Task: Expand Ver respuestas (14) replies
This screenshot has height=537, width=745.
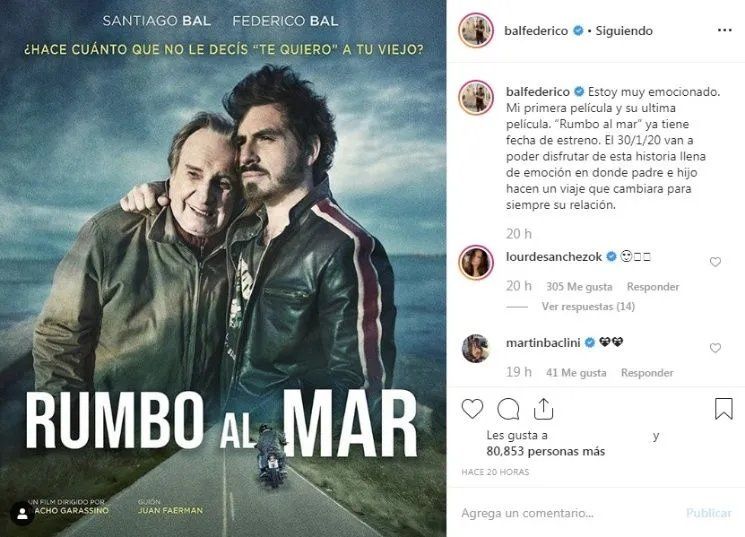Action: pyautogui.click(x=588, y=307)
